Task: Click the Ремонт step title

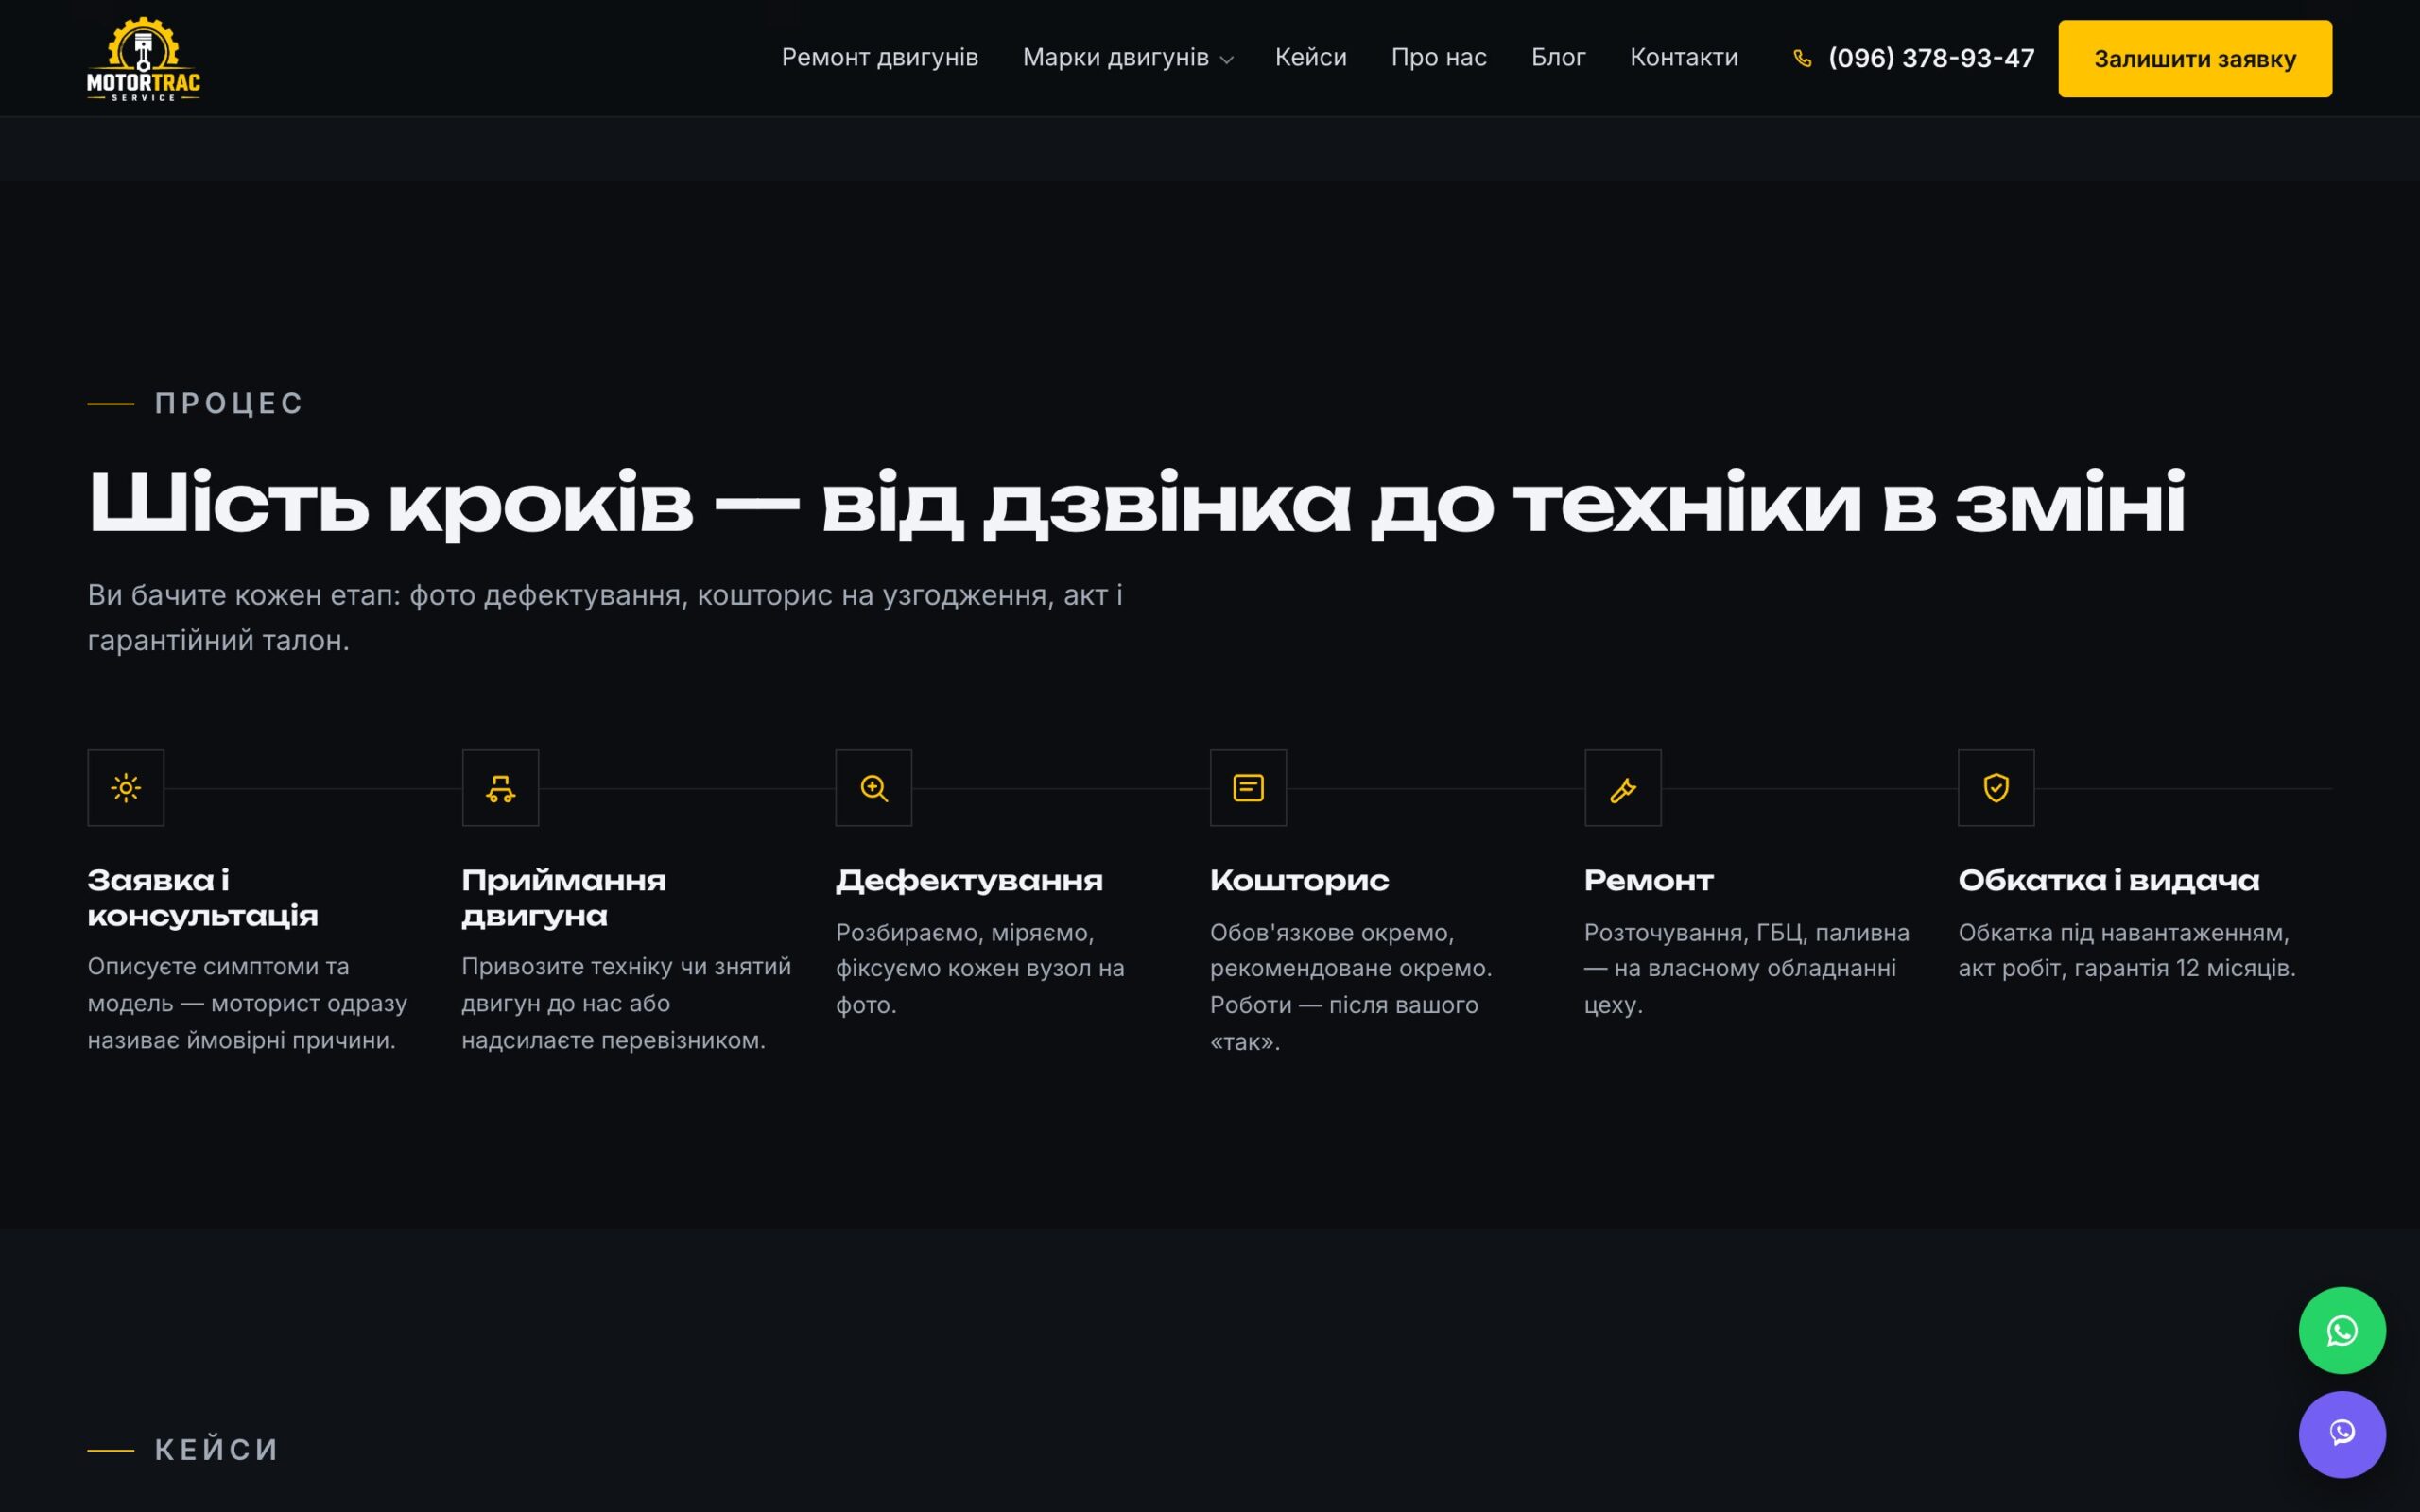Action: 1648,881
